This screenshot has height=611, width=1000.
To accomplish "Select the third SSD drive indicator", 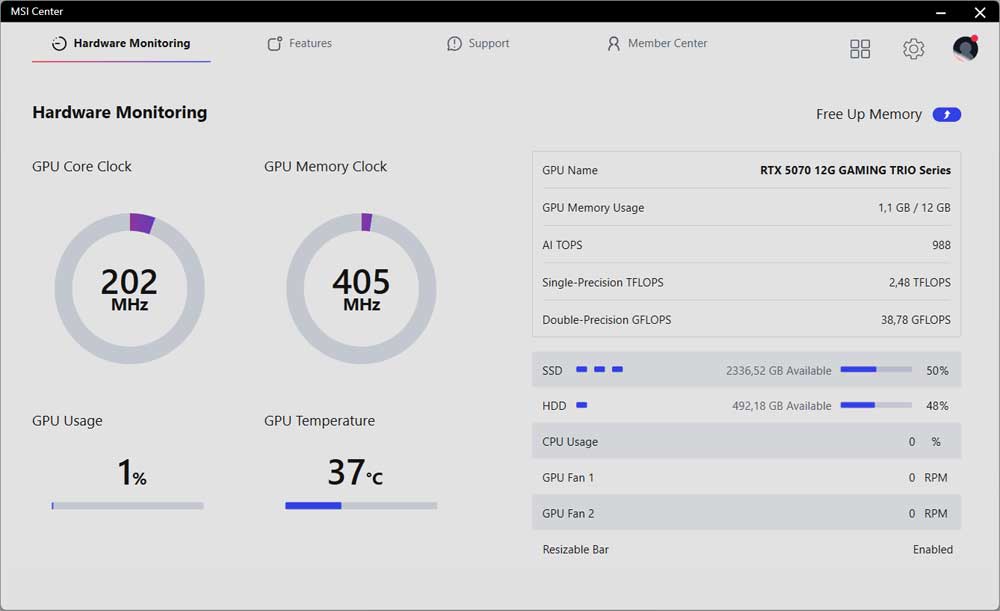I will click(617, 369).
